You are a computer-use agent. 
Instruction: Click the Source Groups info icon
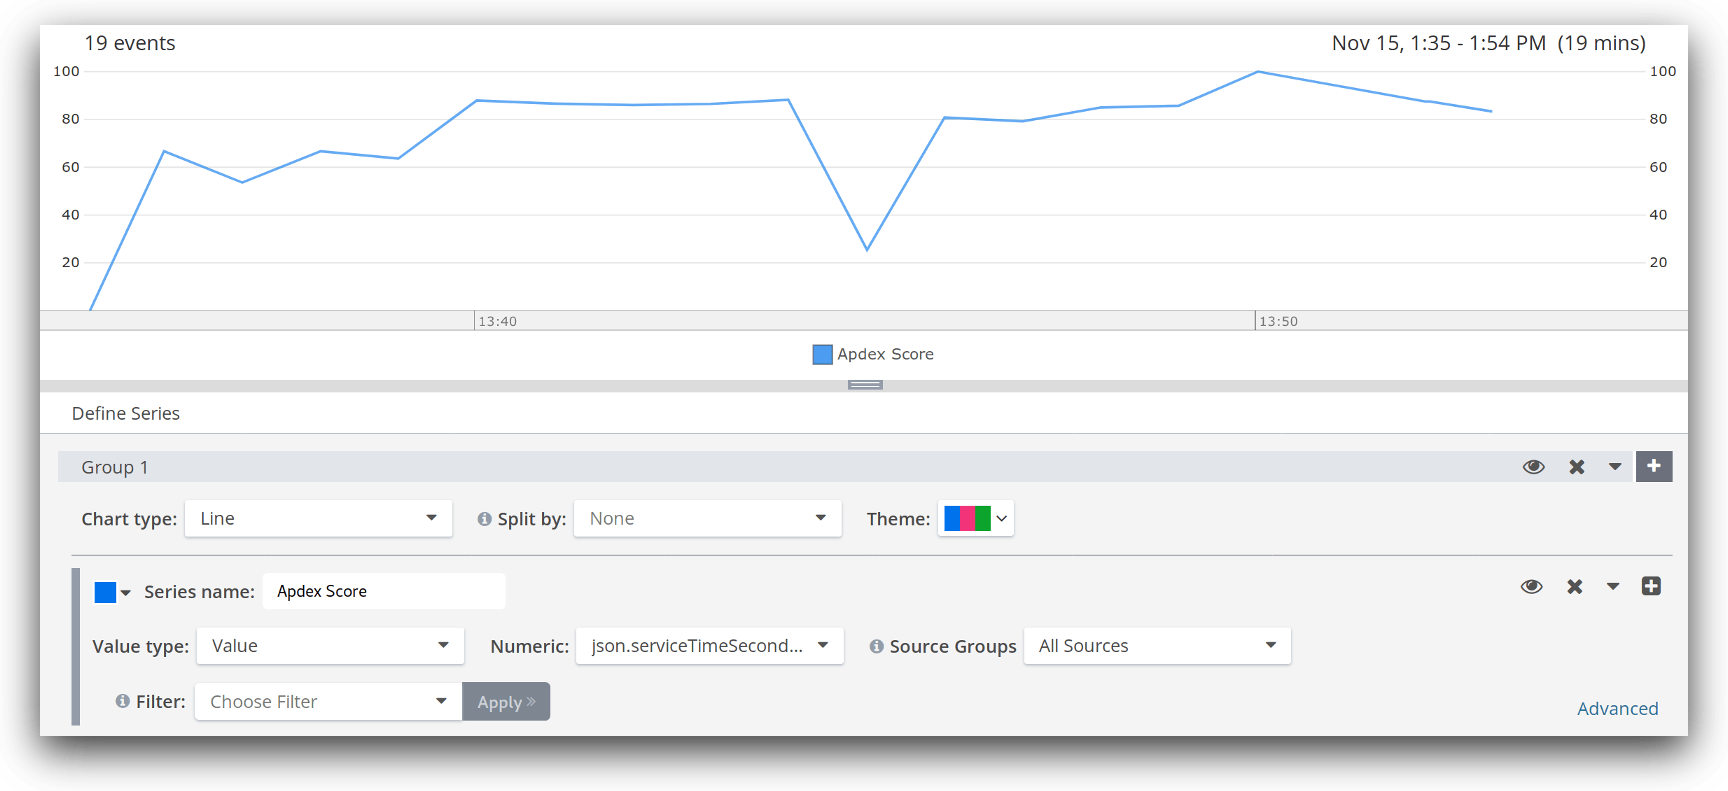click(877, 647)
